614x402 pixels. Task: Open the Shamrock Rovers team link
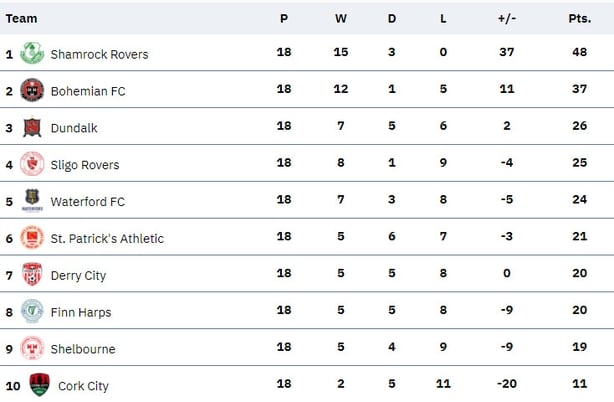point(99,54)
